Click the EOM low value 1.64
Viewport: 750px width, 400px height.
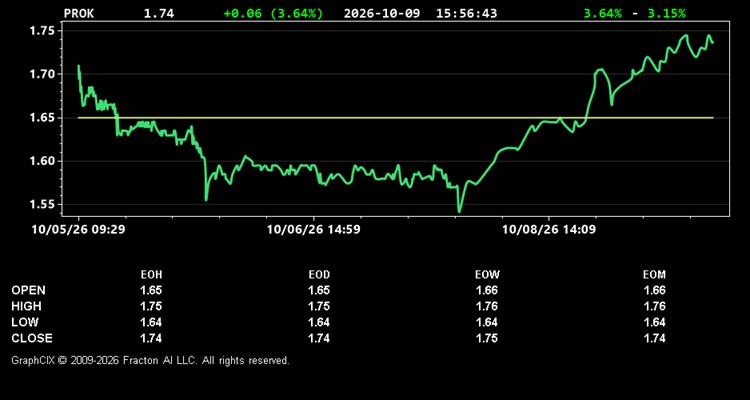point(654,322)
